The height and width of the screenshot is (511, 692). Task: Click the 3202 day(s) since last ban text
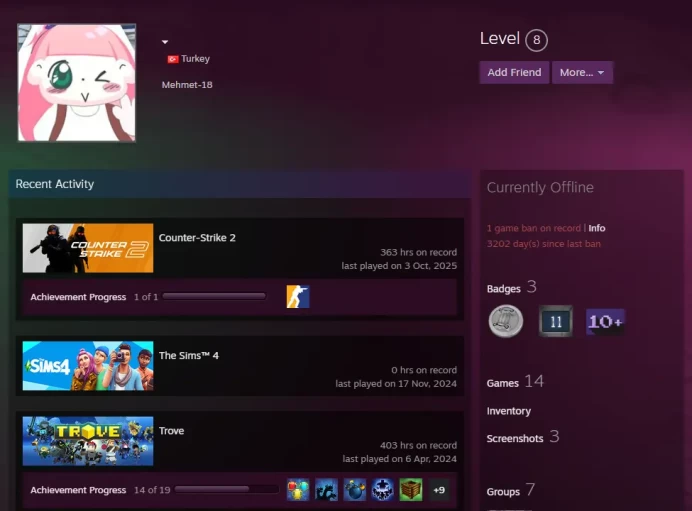(544, 244)
